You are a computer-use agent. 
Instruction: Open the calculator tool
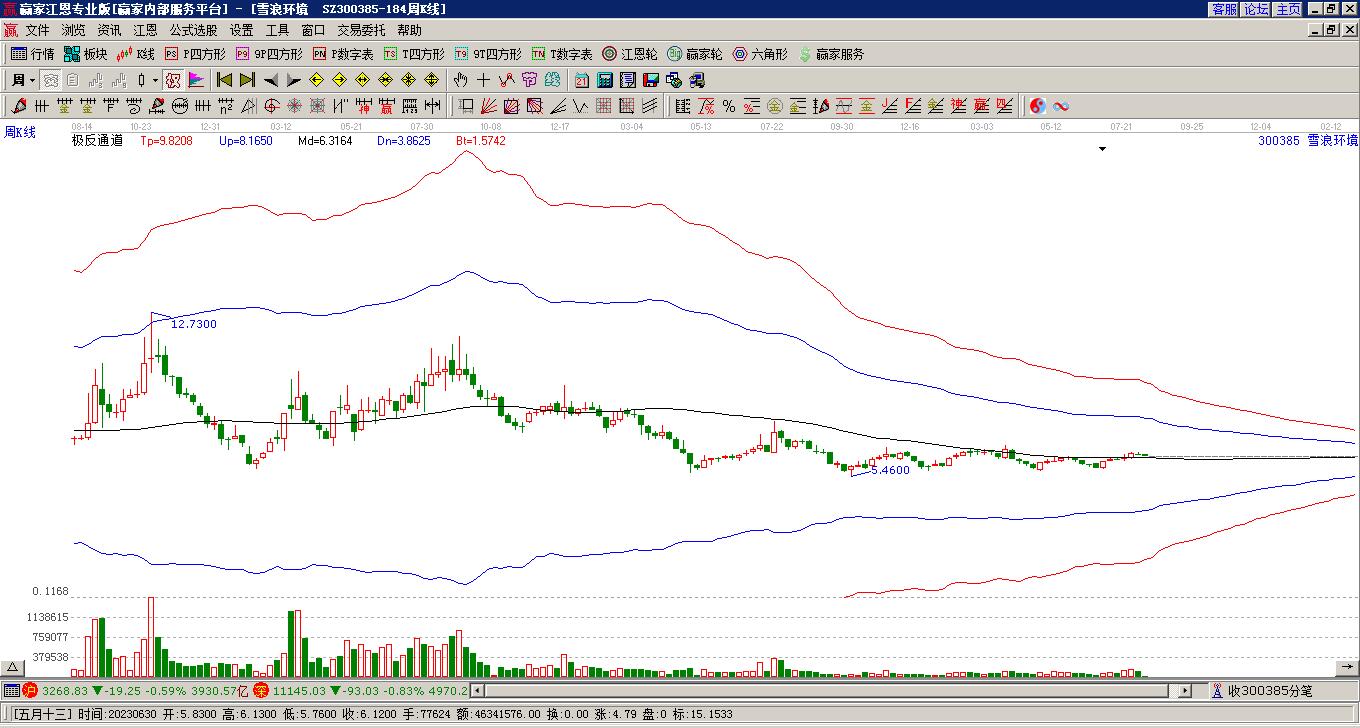[605, 80]
